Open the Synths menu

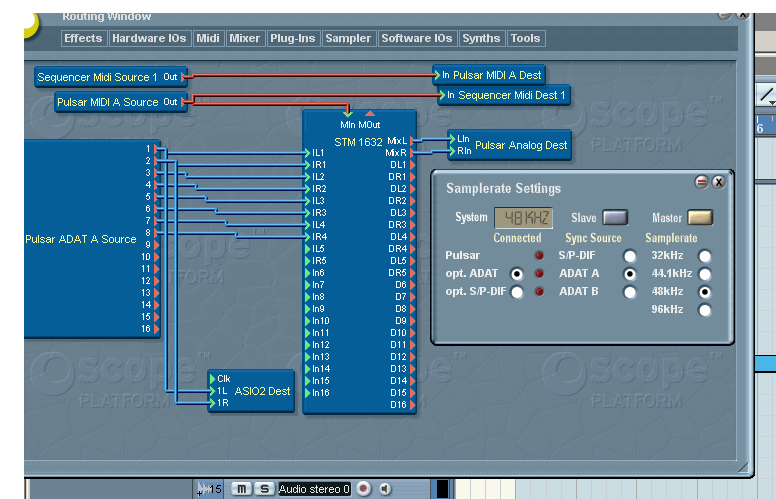[481, 39]
